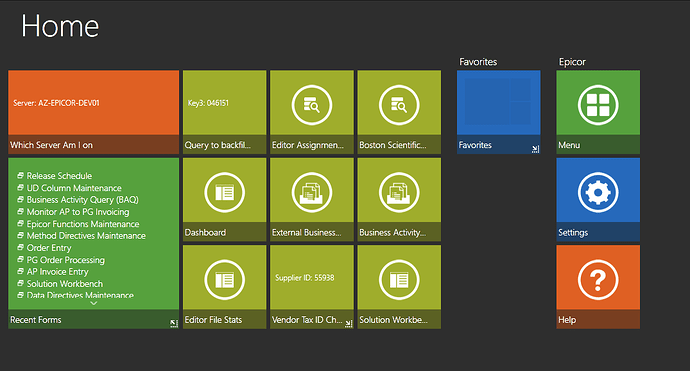The image size is (690, 371).
Task: Open Settings via the gear icon
Action: (x=598, y=192)
